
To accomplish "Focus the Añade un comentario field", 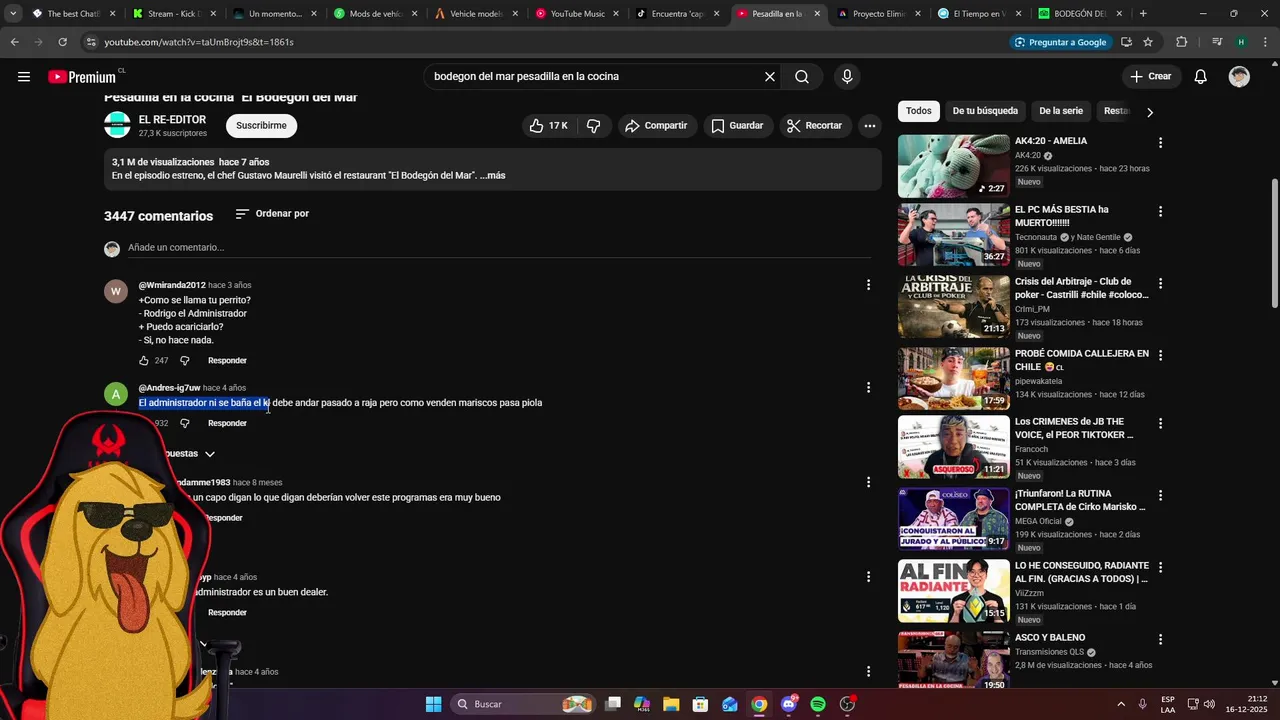I will pyautogui.click(x=499, y=248).
